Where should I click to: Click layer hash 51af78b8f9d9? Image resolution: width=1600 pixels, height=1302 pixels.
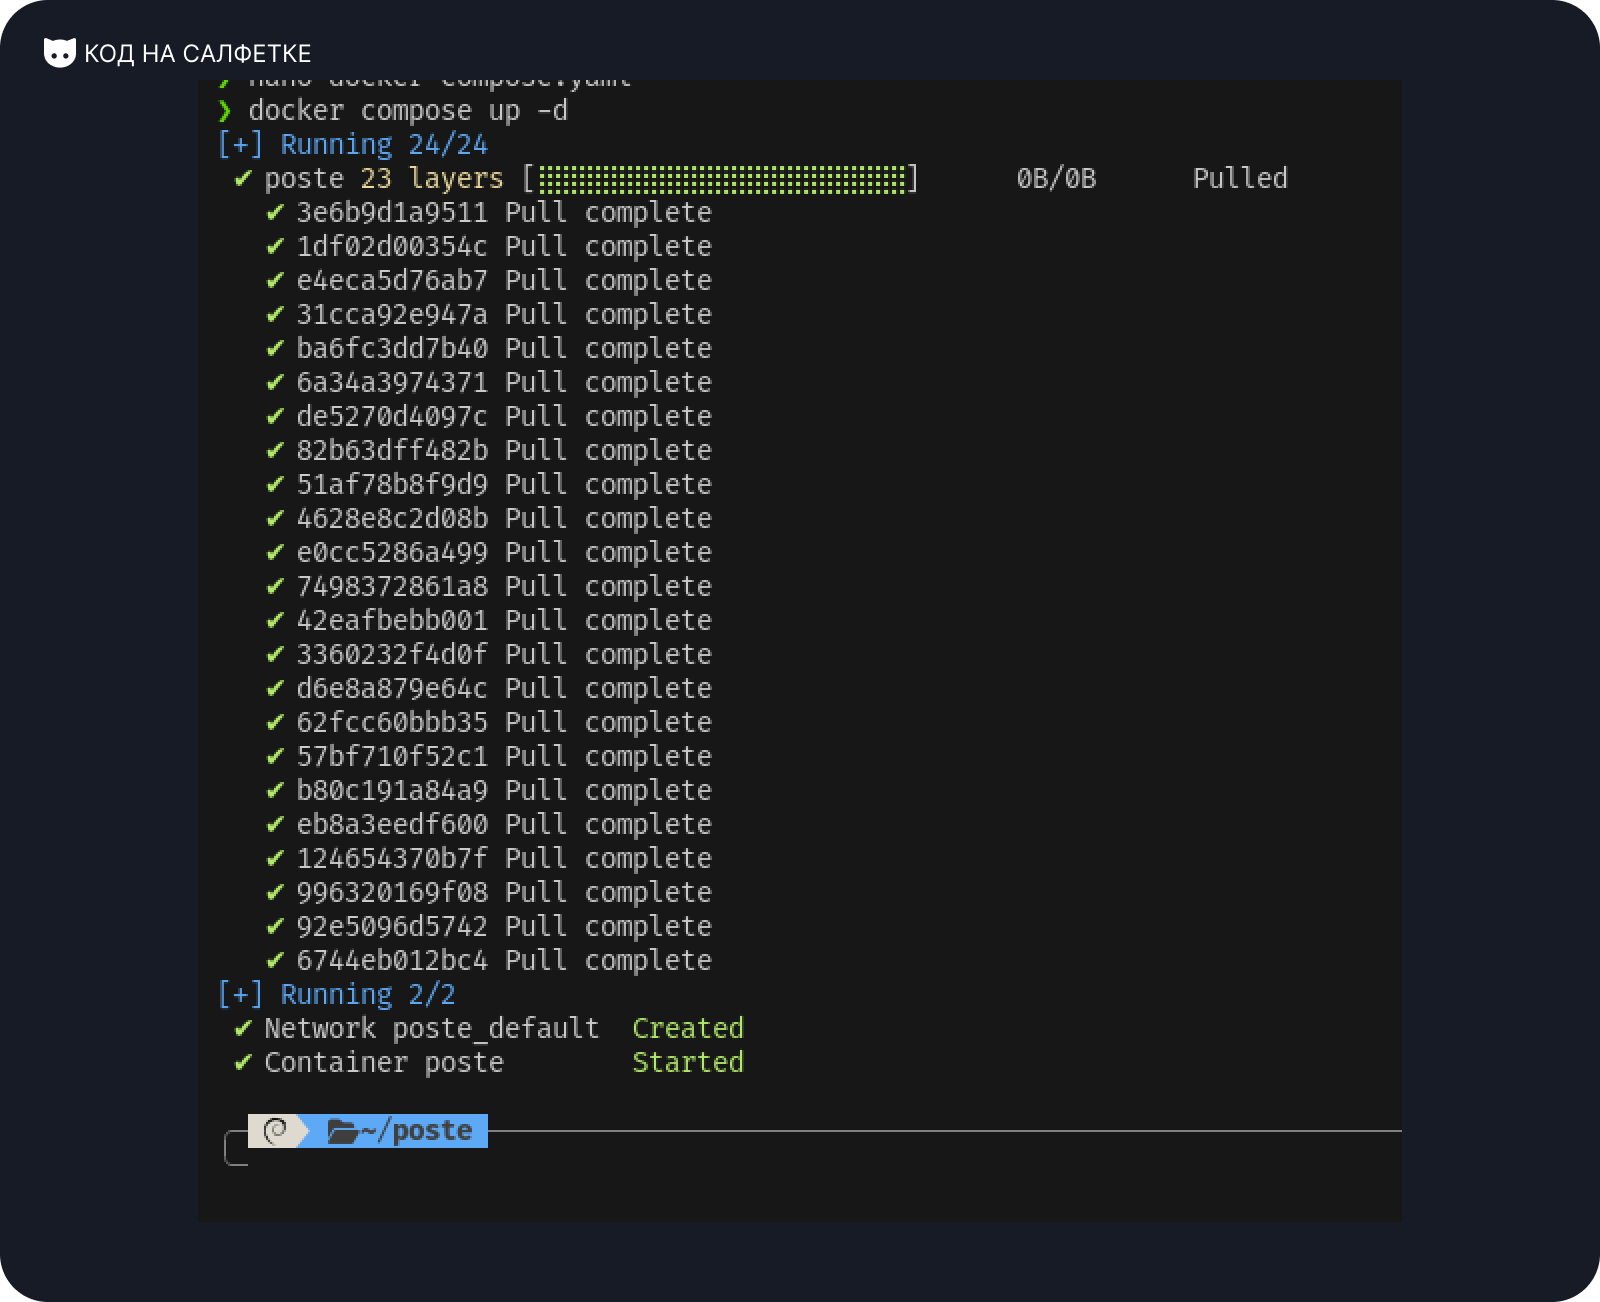tap(392, 484)
